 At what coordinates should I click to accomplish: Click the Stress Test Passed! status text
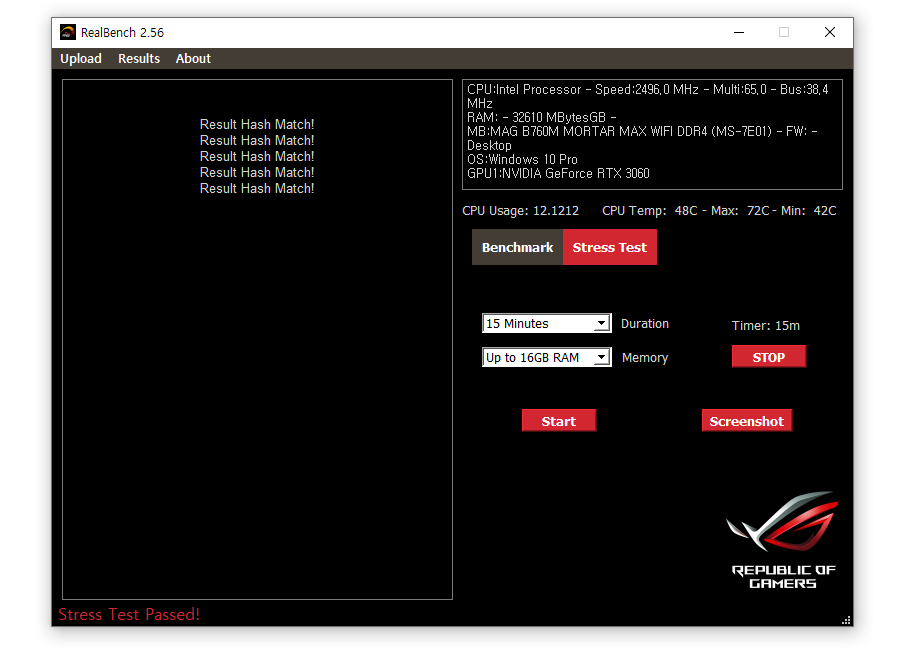[129, 614]
